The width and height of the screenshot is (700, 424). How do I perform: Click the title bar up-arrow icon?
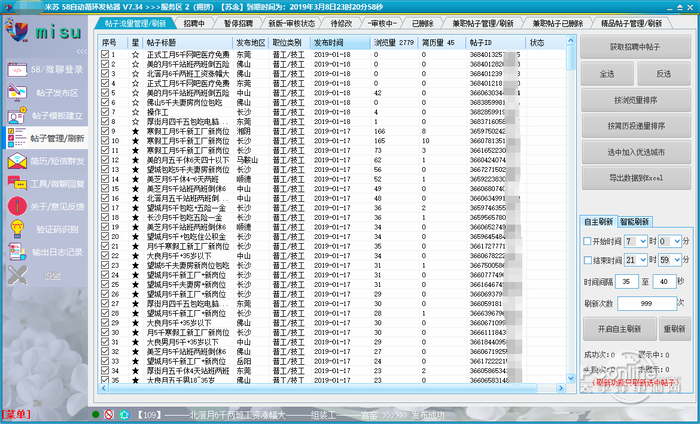pos(679,8)
